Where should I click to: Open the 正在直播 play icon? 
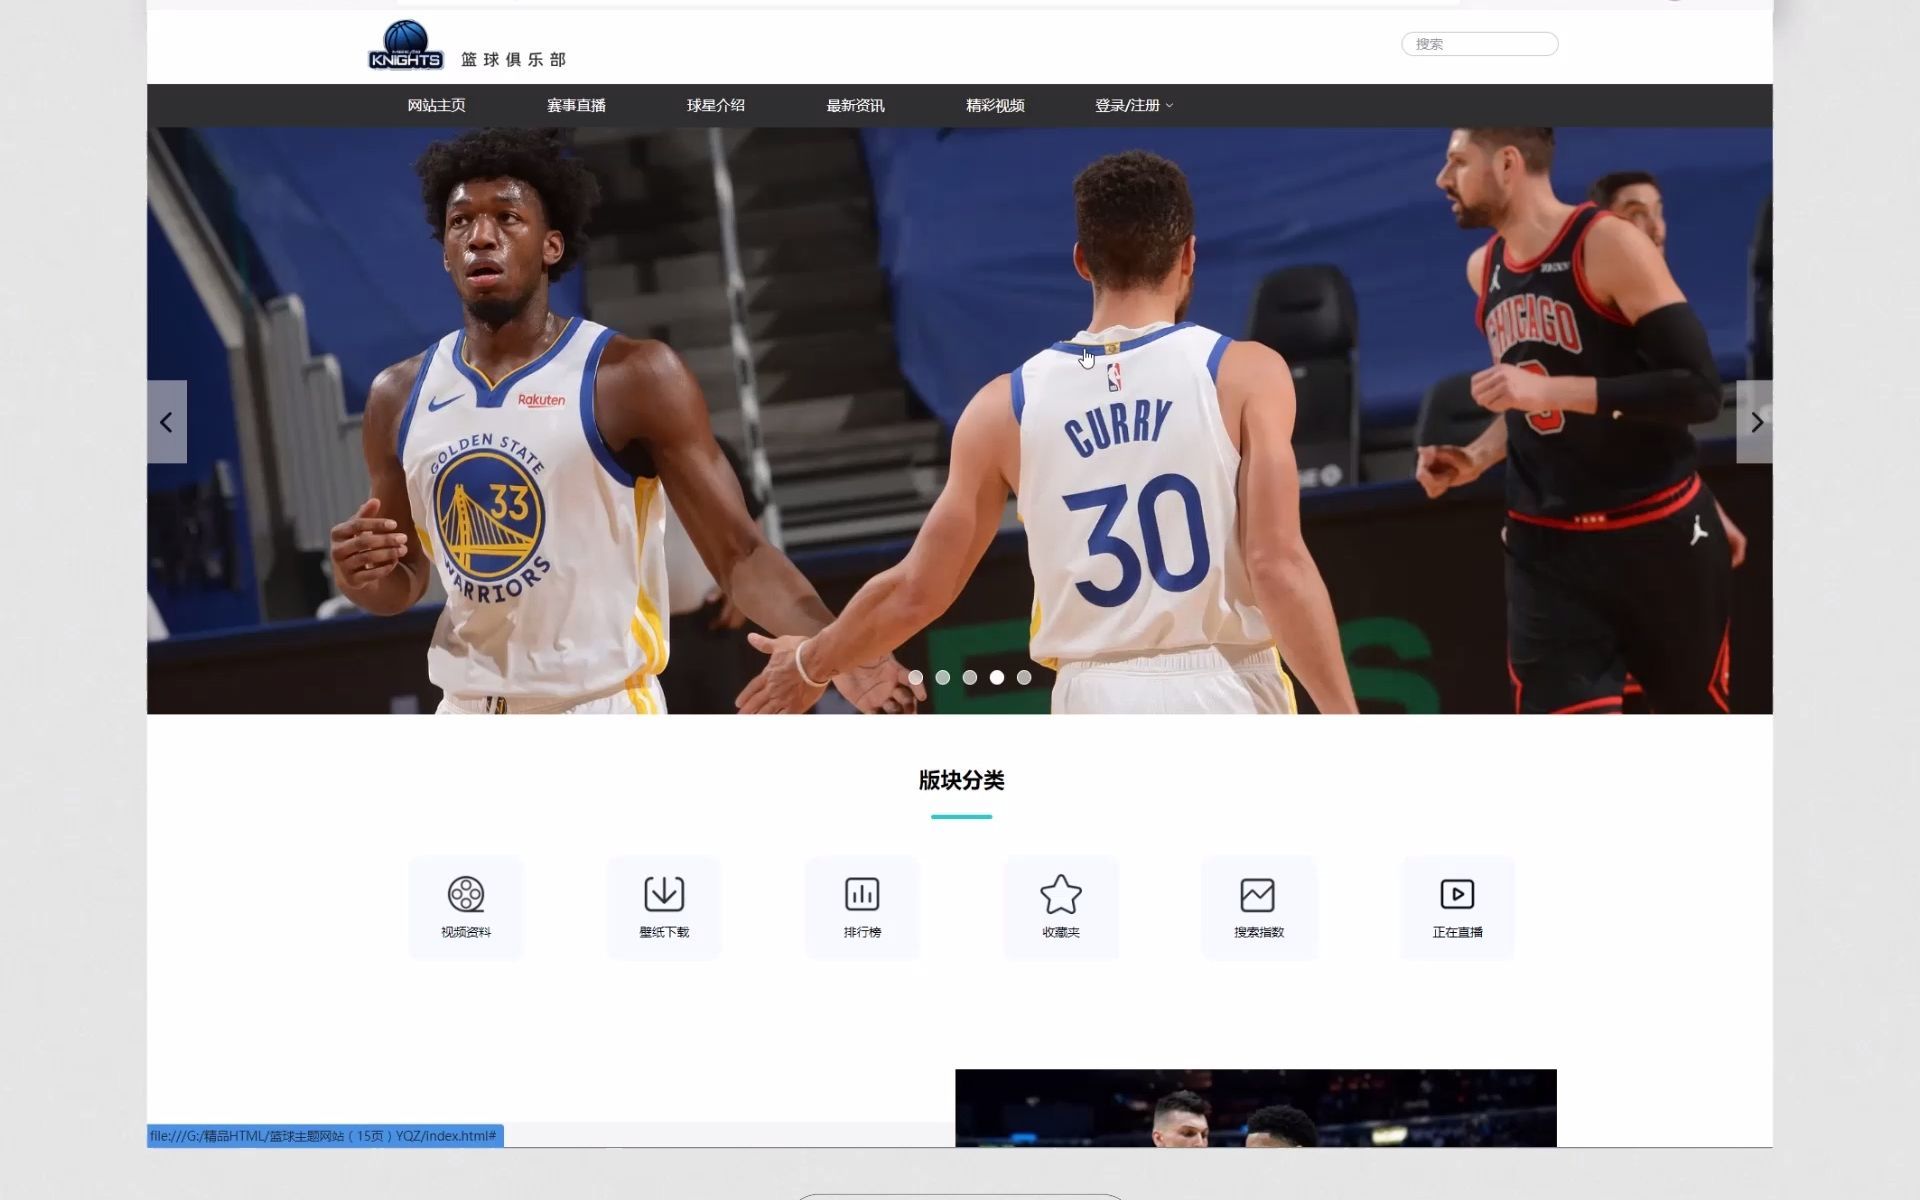pos(1457,894)
